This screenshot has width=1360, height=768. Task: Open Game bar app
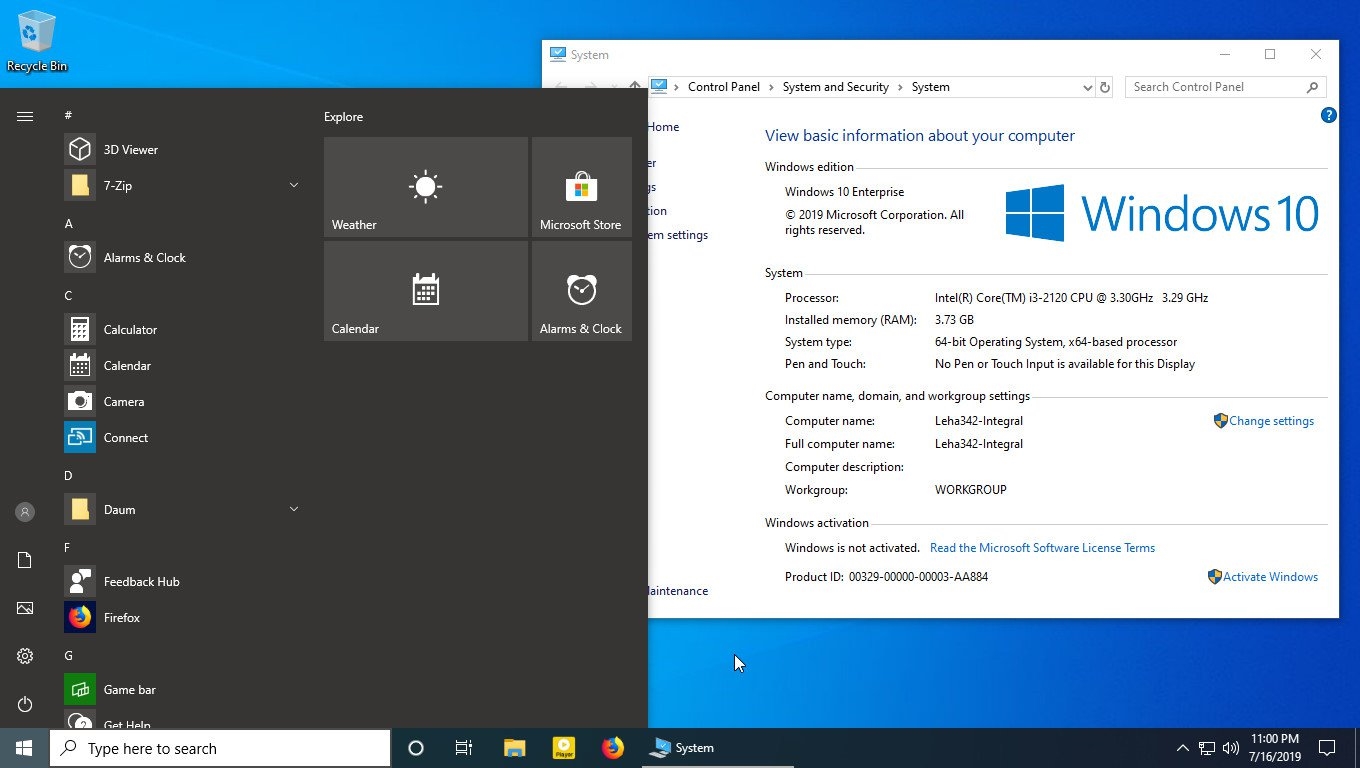(182, 690)
